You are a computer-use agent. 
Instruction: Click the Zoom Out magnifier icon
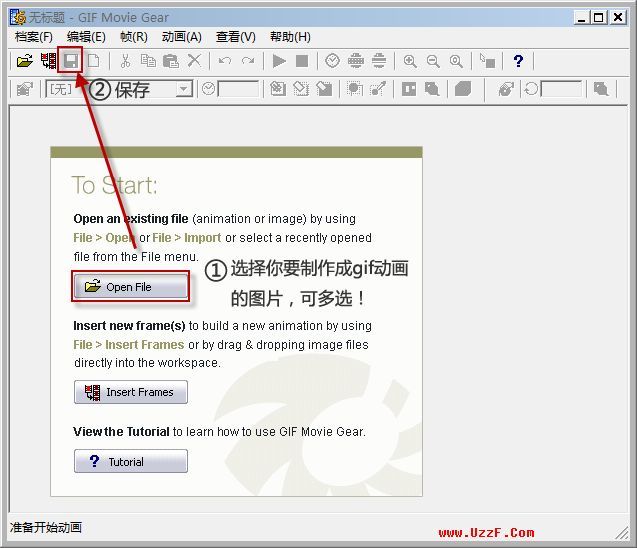click(x=433, y=61)
